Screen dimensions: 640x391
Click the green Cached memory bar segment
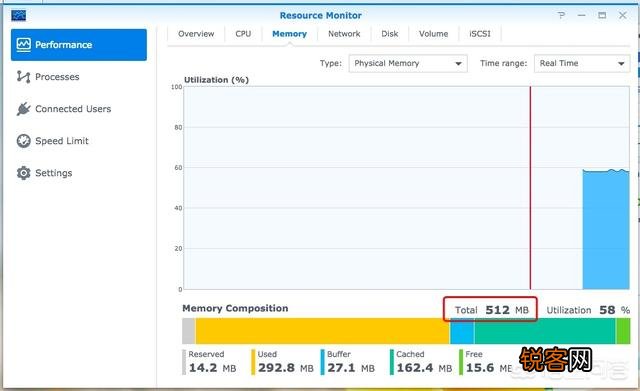coord(545,331)
